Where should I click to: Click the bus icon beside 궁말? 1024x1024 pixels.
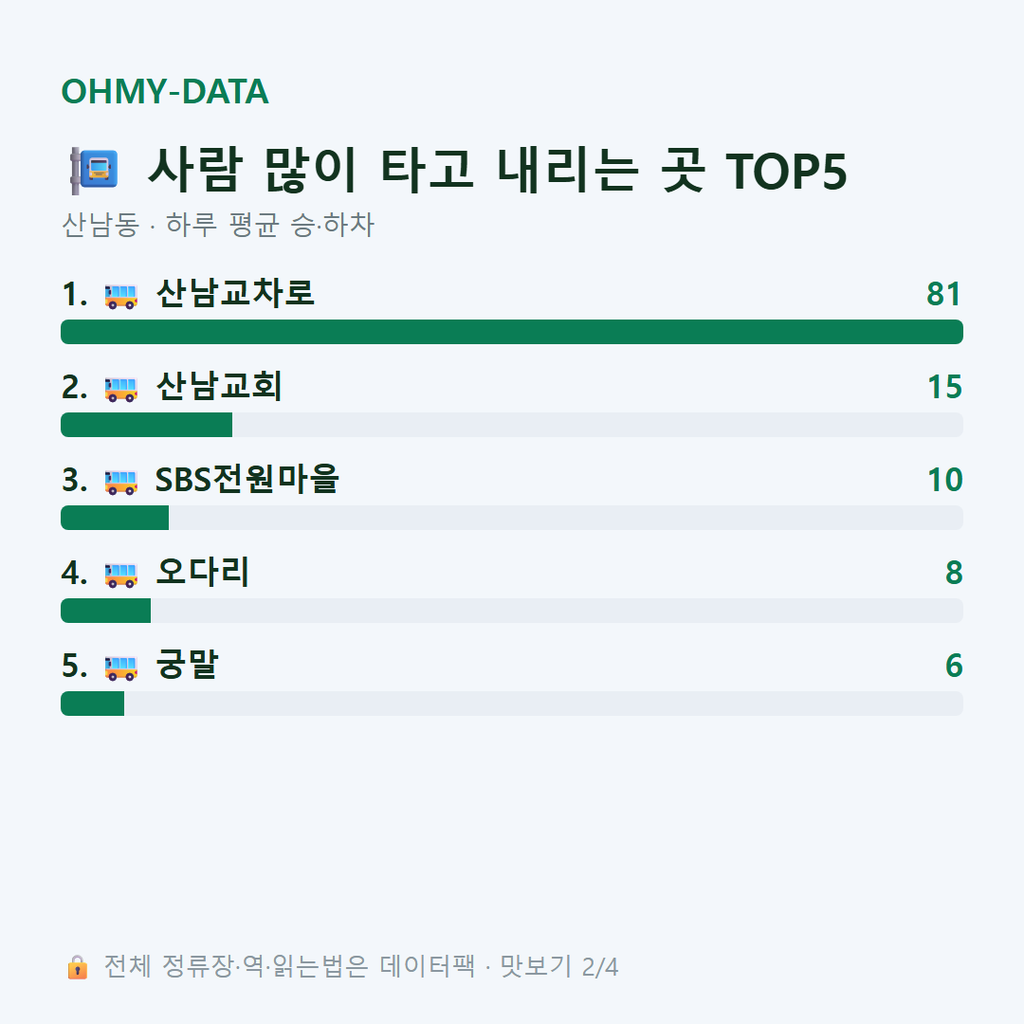[121, 667]
